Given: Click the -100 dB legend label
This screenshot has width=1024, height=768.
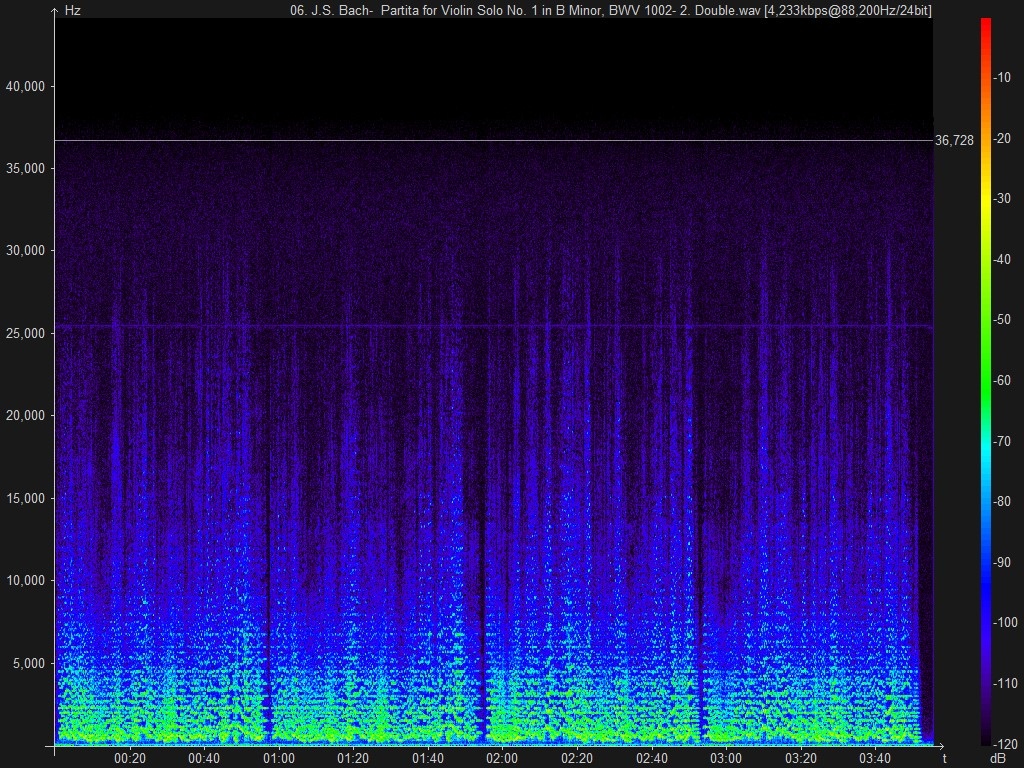Looking at the screenshot, I should 1006,622.
